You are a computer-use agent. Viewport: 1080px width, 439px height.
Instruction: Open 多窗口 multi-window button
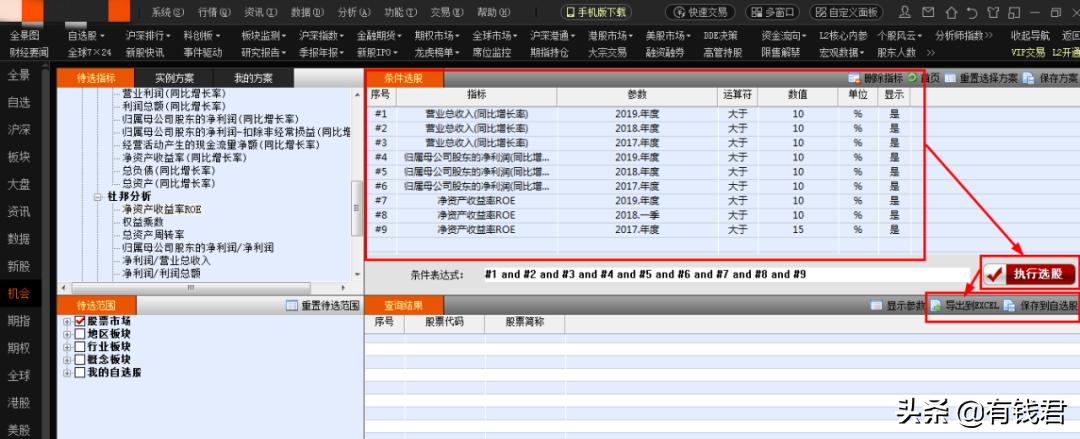772,12
